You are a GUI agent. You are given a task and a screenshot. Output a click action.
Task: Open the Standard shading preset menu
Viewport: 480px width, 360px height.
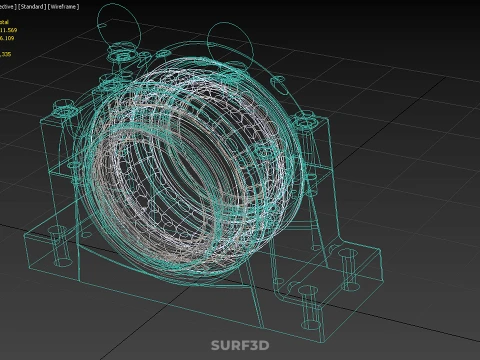[32, 7]
